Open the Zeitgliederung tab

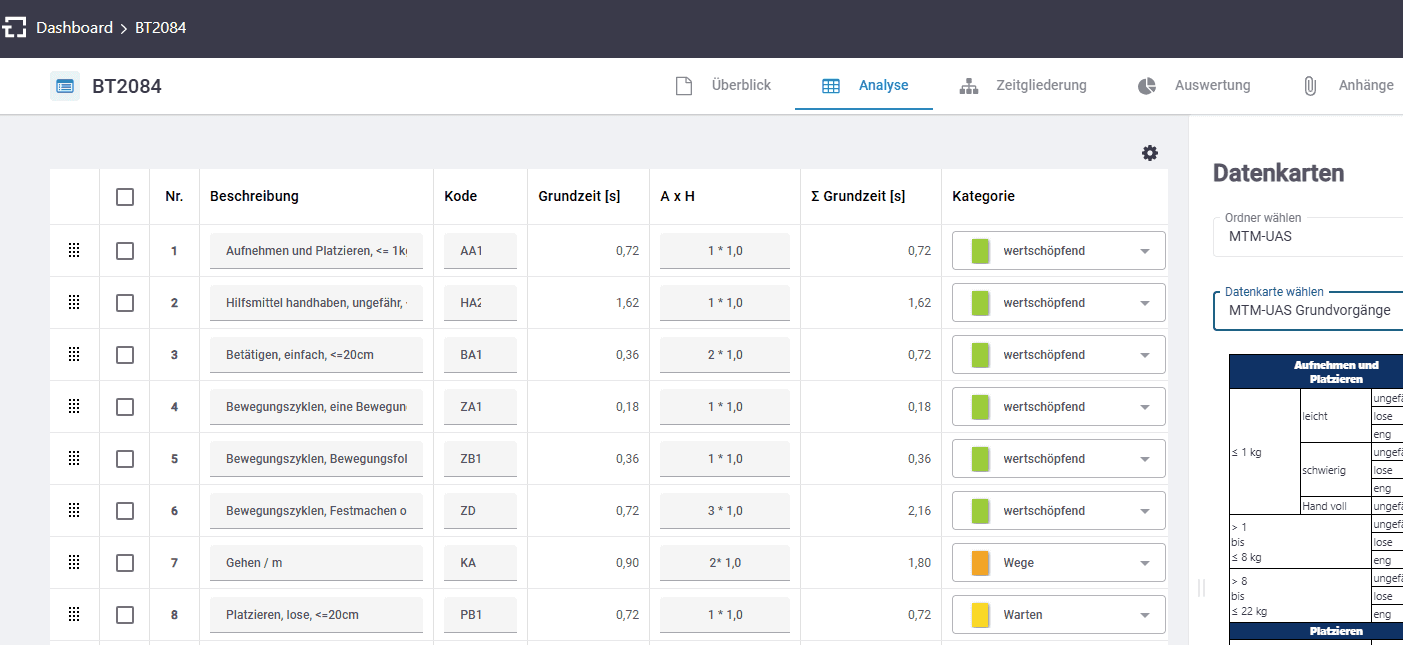1040,86
